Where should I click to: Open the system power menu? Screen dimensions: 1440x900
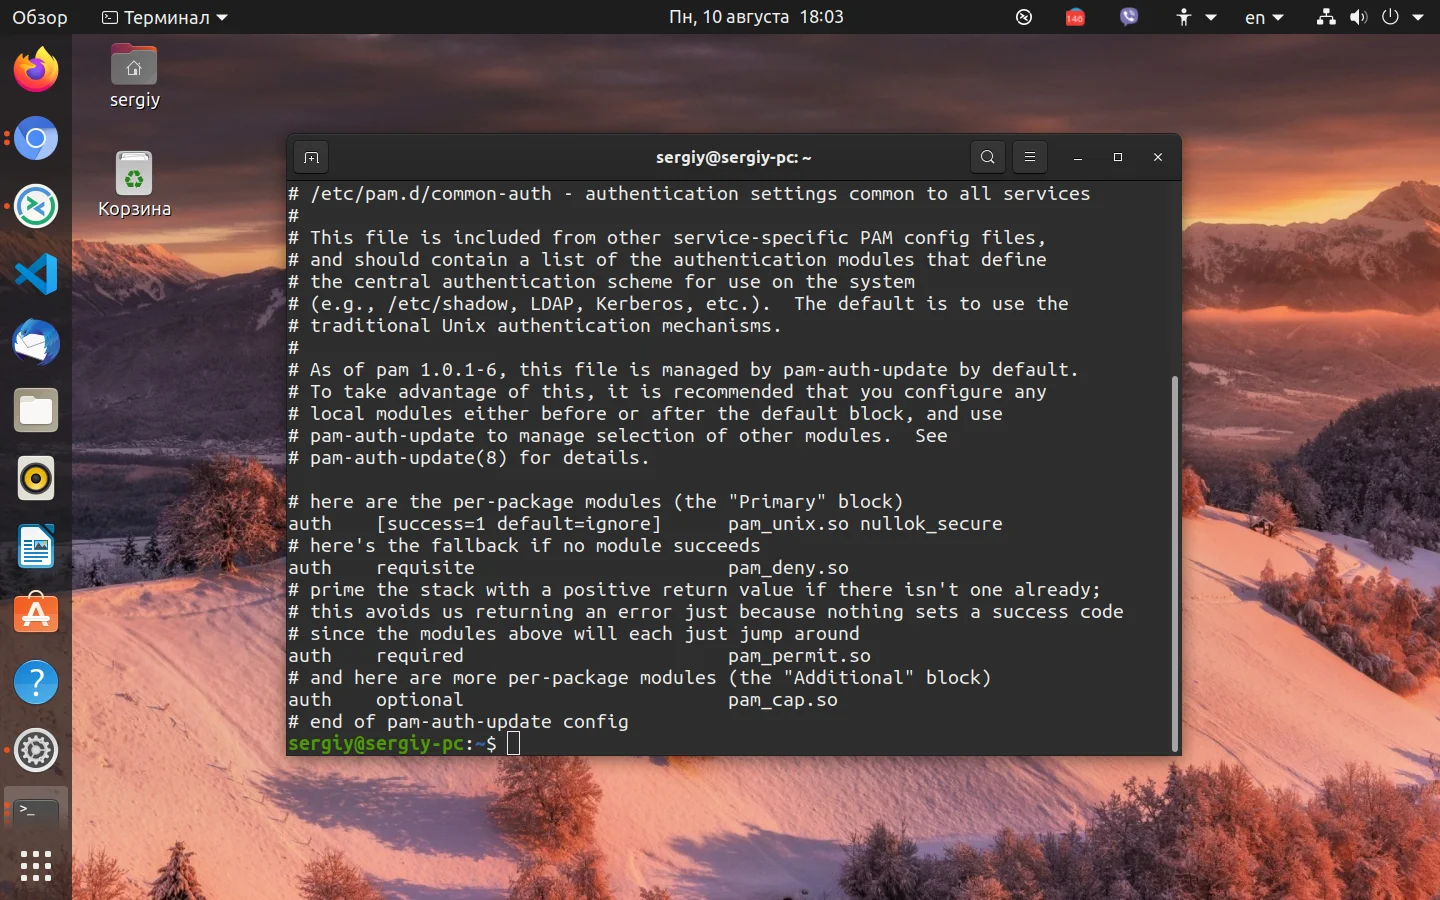click(1402, 17)
